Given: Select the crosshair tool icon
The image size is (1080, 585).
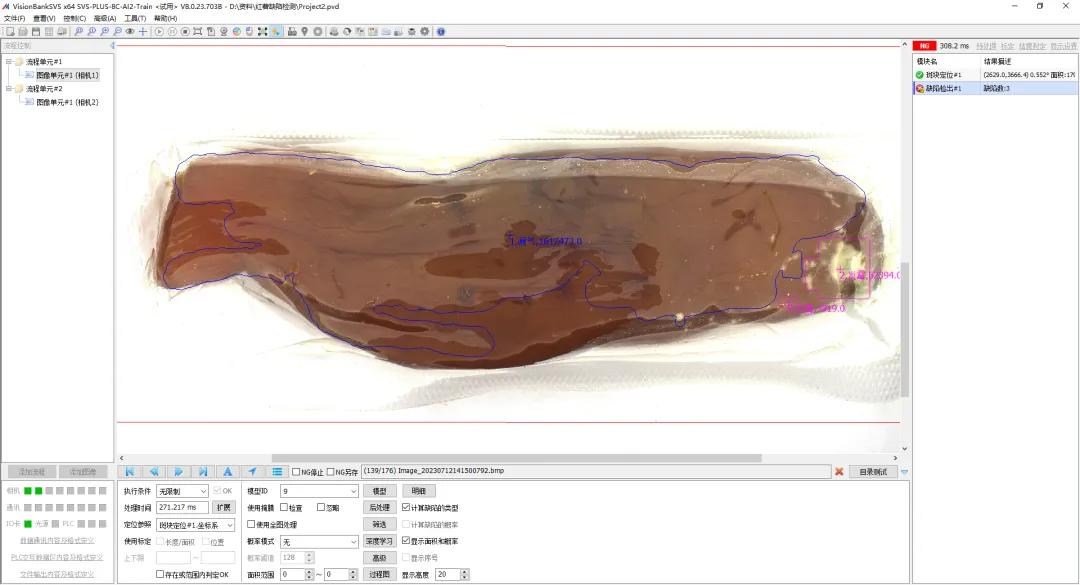Looking at the screenshot, I should tap(143, 32).
